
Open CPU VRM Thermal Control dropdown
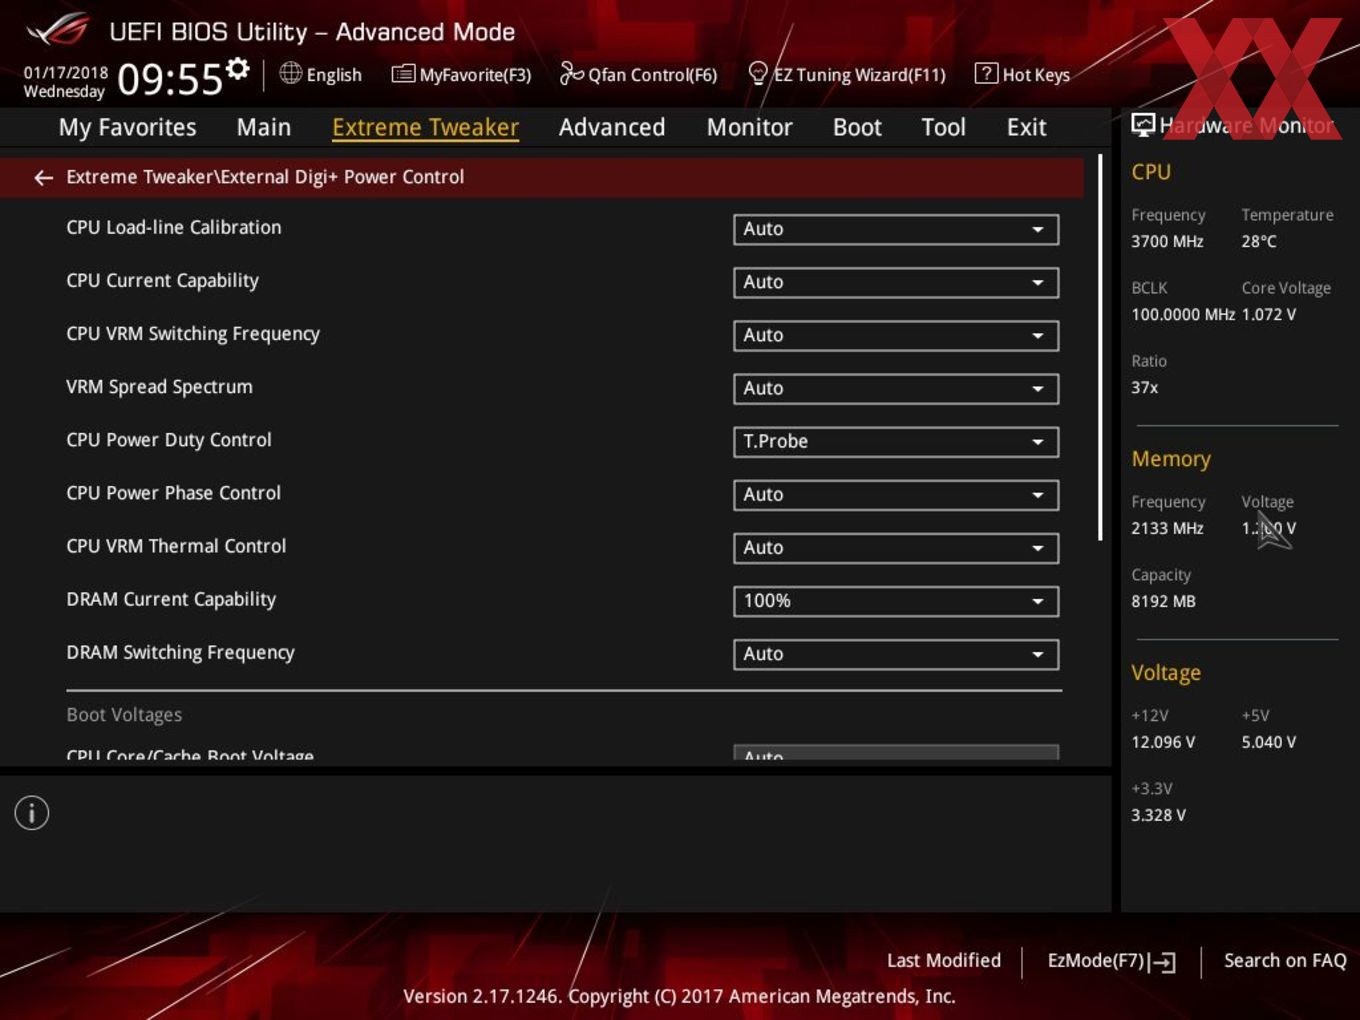[896, 547]
